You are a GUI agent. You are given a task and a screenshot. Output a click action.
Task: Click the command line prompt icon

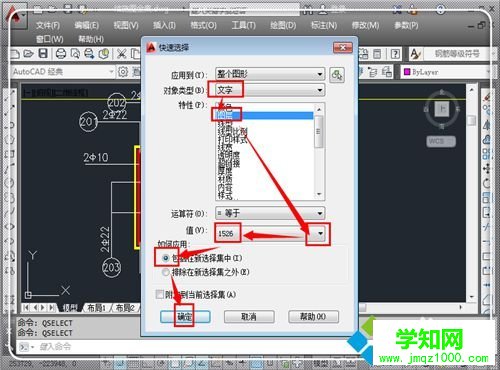click(24, 347)
